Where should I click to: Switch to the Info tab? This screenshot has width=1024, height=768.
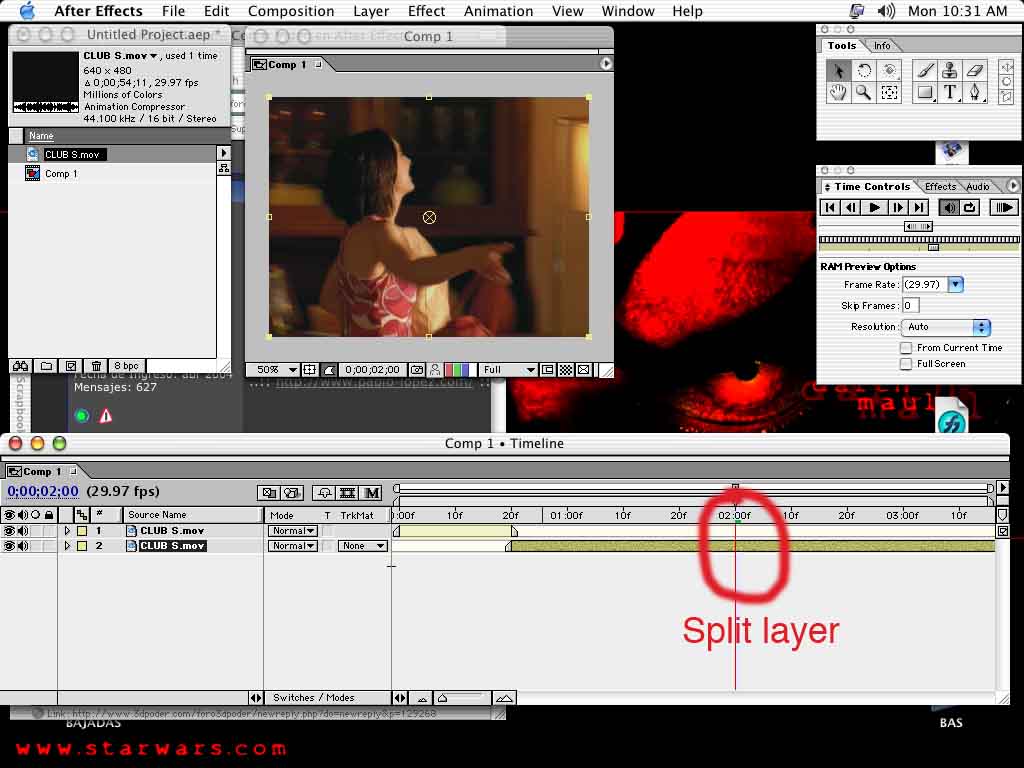pyautogui.click(x=882, y=46)
